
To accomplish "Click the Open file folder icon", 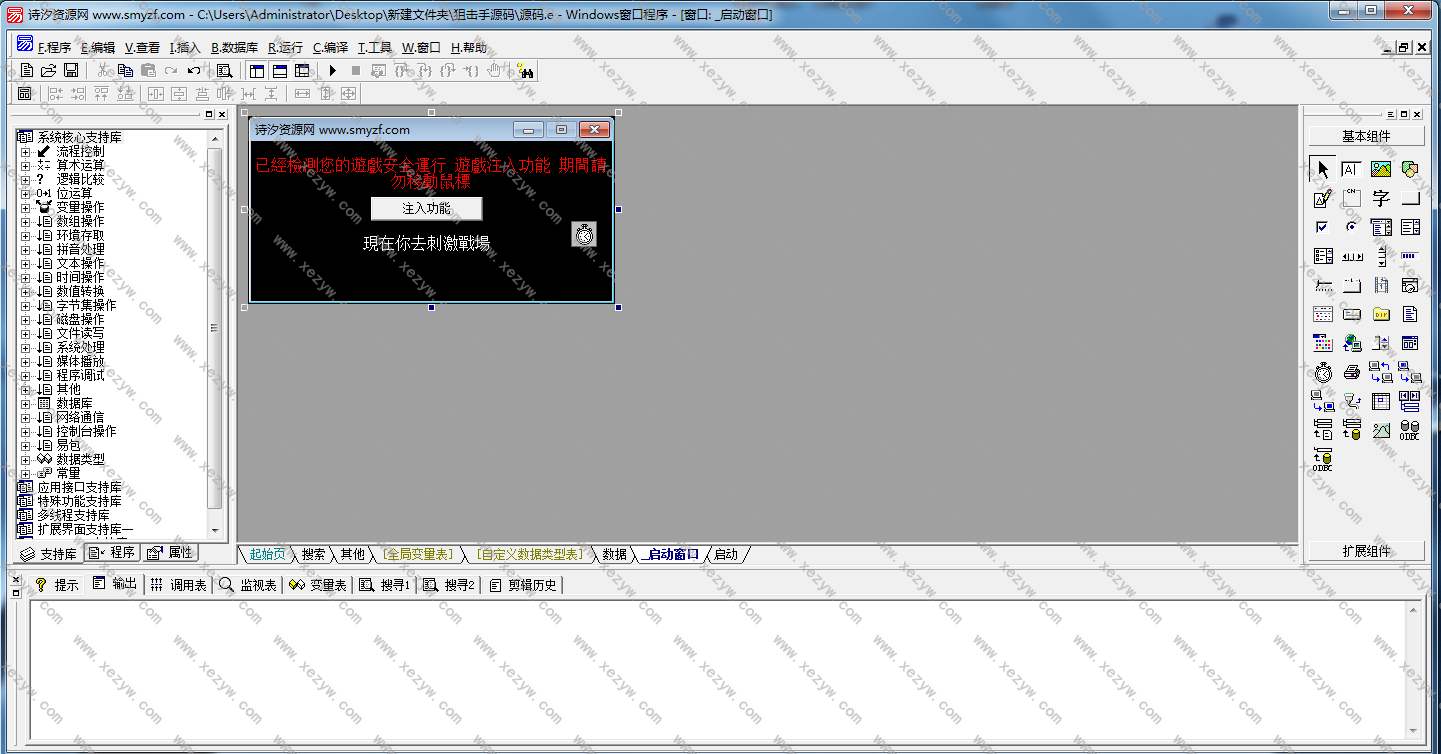I will [x=49, y=71].
